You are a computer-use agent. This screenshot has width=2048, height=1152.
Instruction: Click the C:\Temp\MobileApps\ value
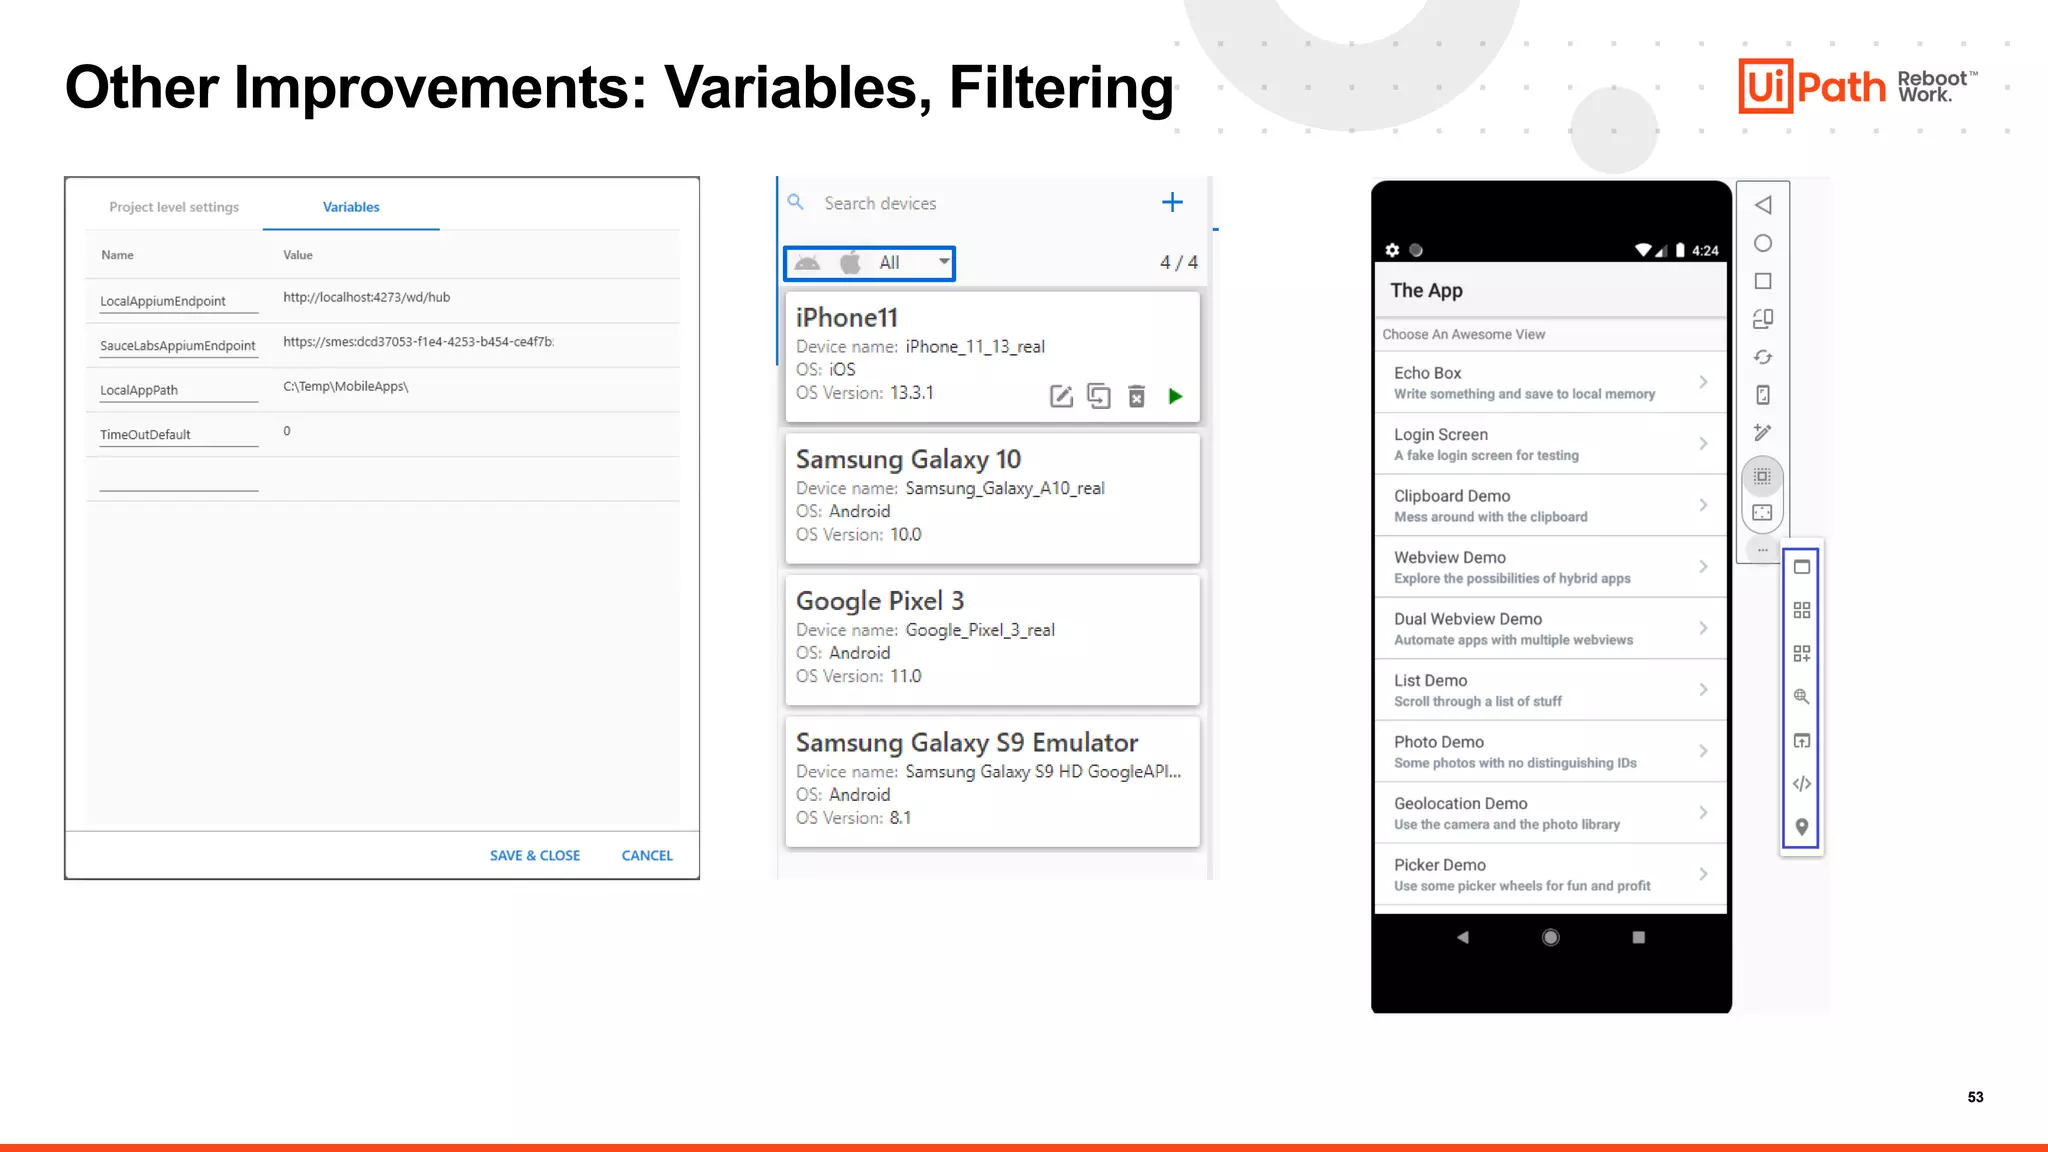345,386
